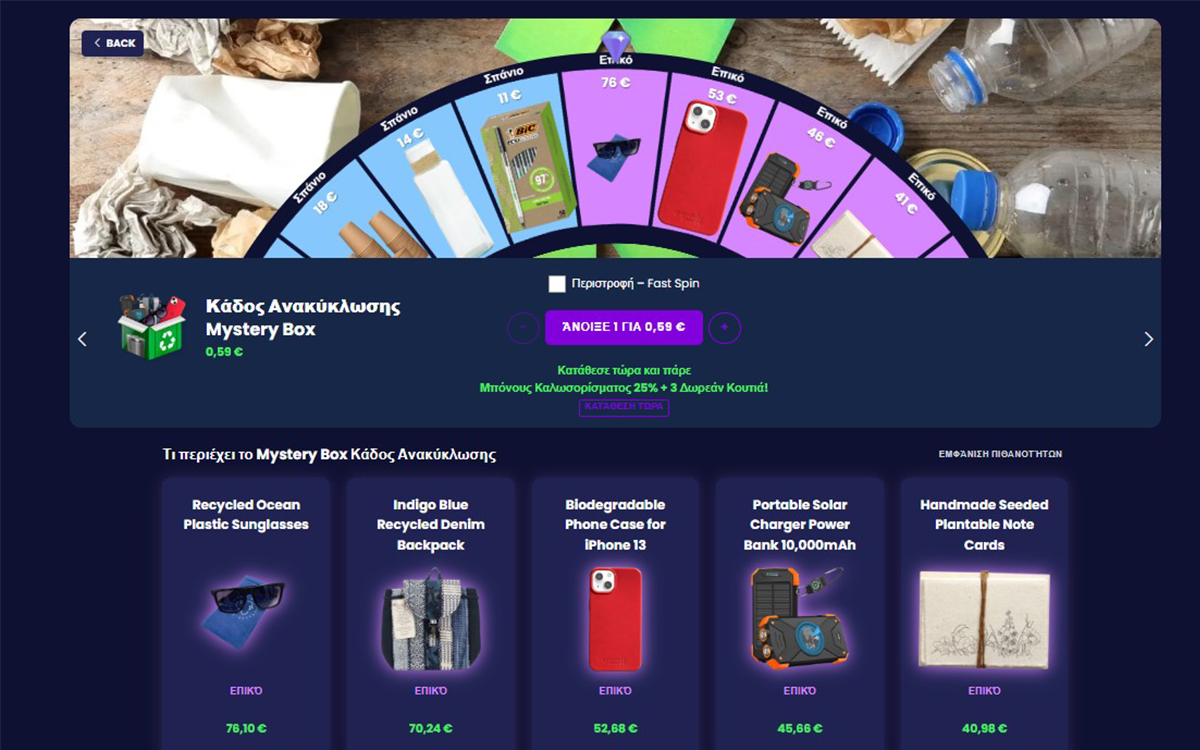This screenshot has height=750, width=1200.
Task: Click the recycling bin mystery box icon
Action: [150, 326]
